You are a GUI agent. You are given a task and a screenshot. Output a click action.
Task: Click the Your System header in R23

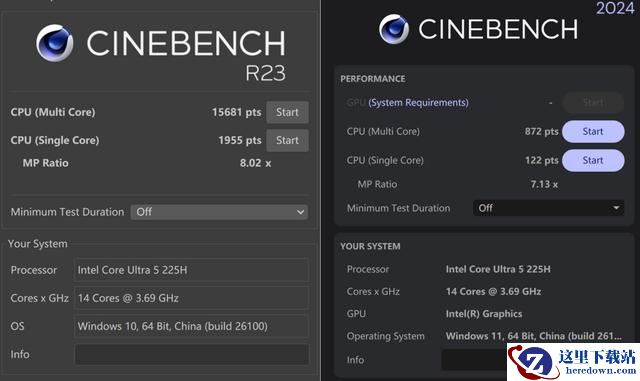tap(38, 244)
